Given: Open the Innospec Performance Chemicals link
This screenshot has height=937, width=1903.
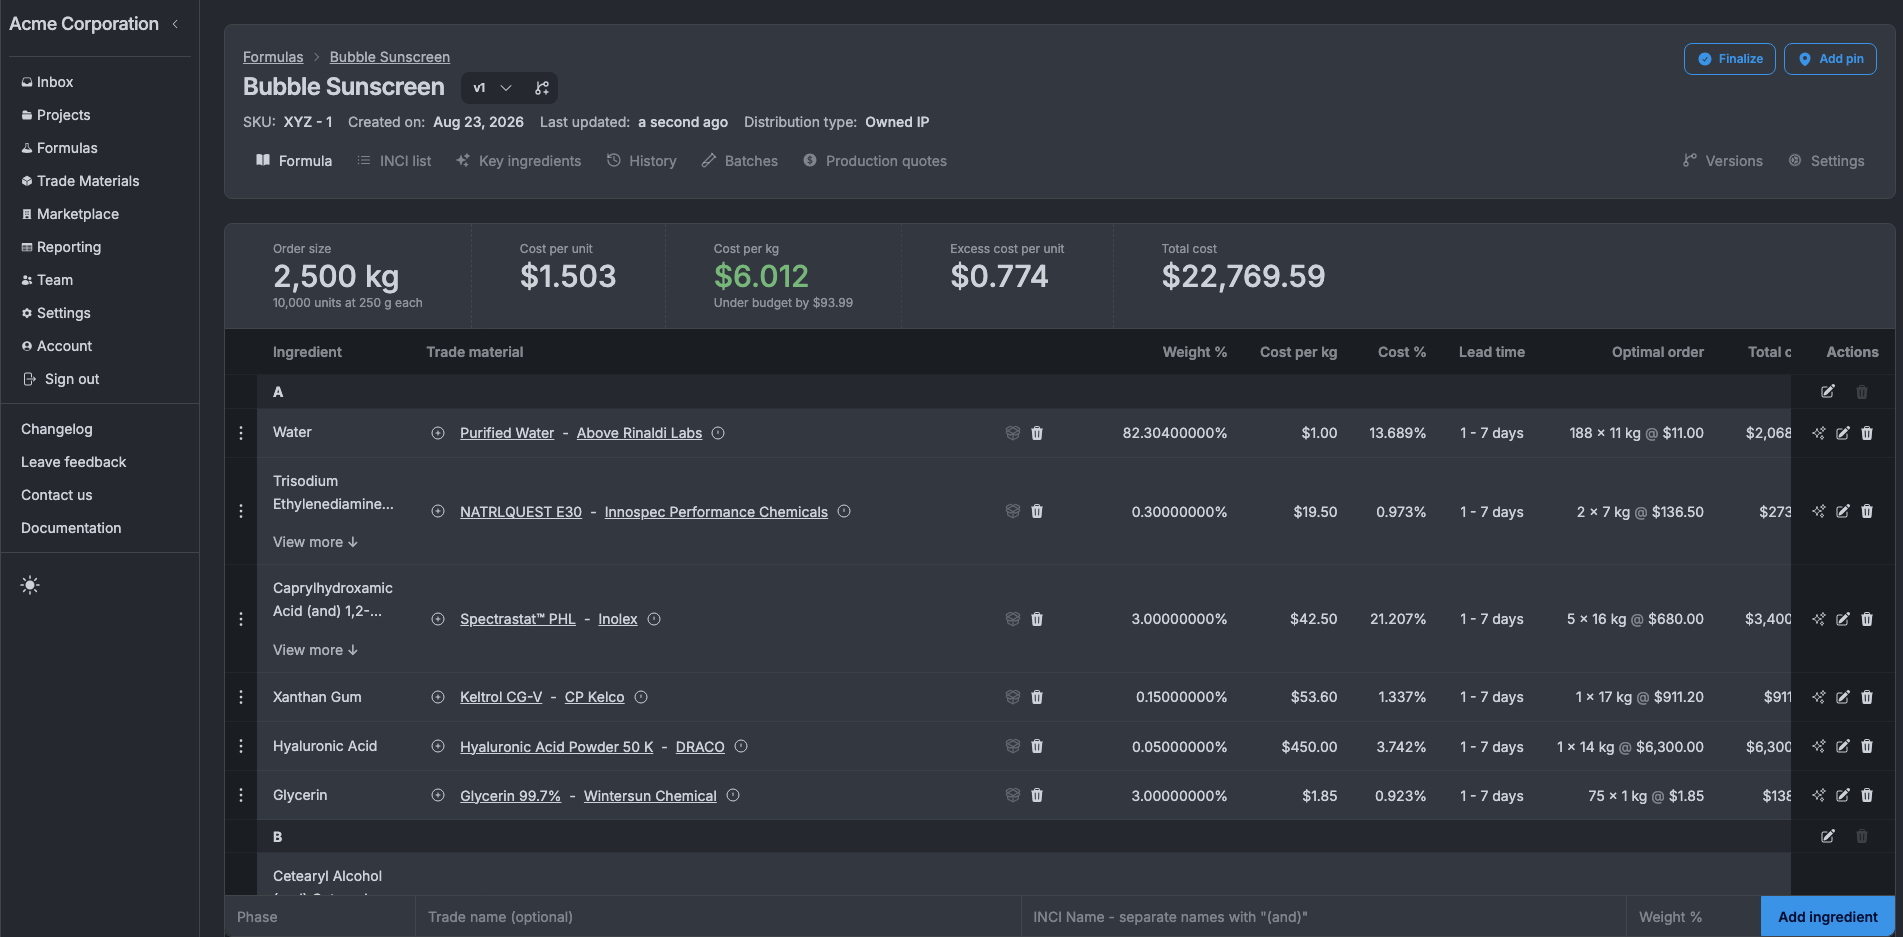Looking at the screenshot, I should [716, 512].
